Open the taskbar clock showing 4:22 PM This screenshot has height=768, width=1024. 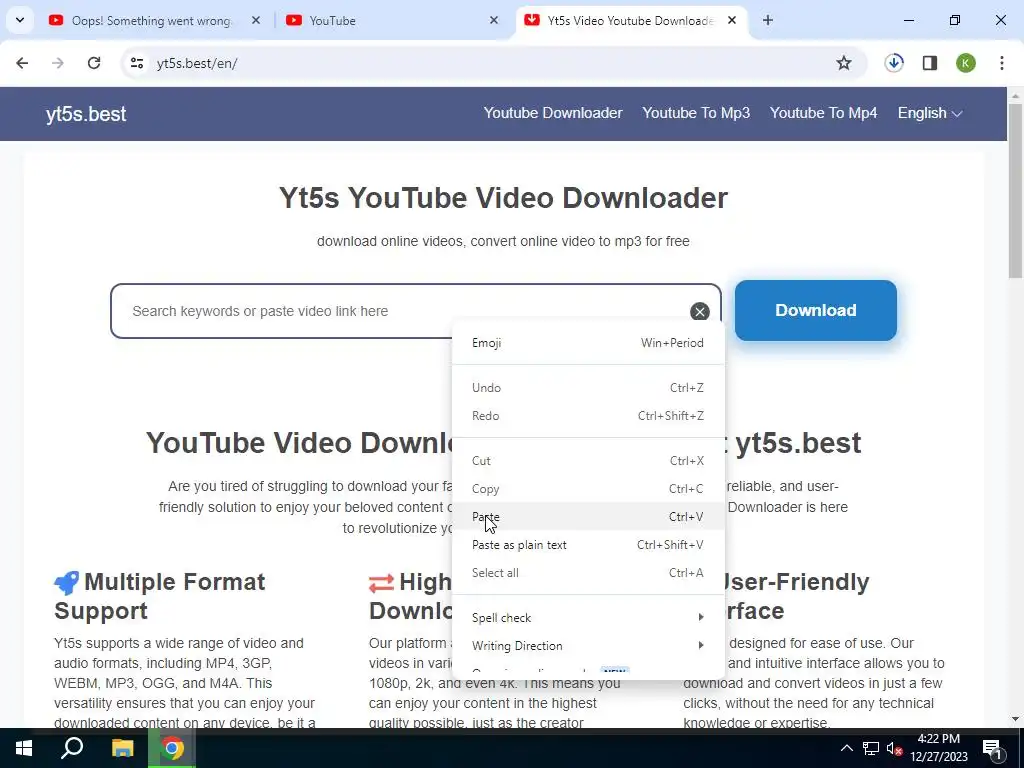click(938, 748)
